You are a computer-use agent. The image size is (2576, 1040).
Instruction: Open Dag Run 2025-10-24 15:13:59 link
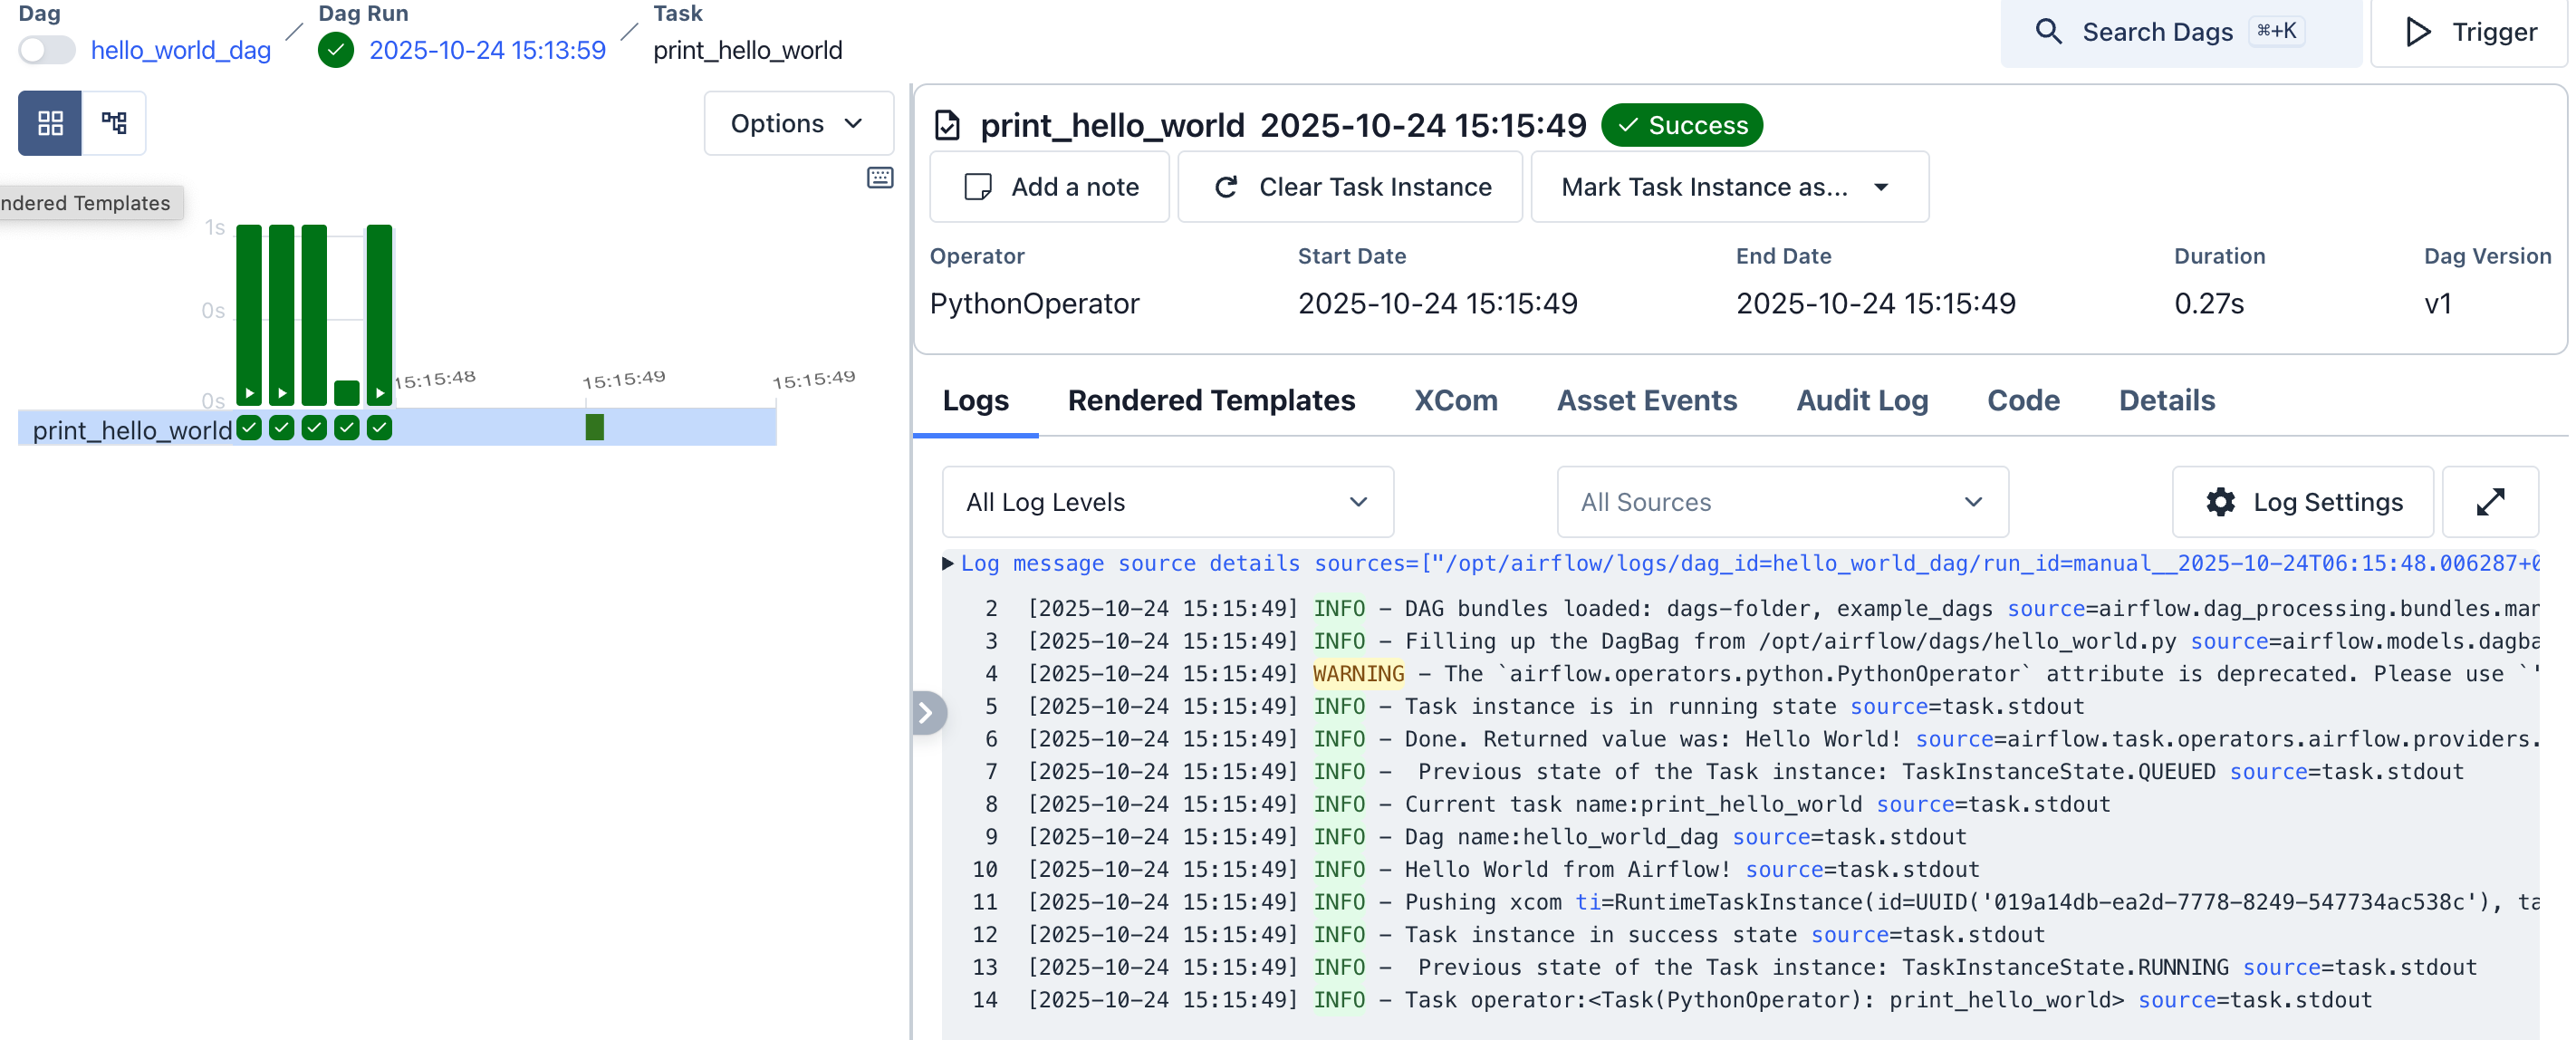click(487, 50)
